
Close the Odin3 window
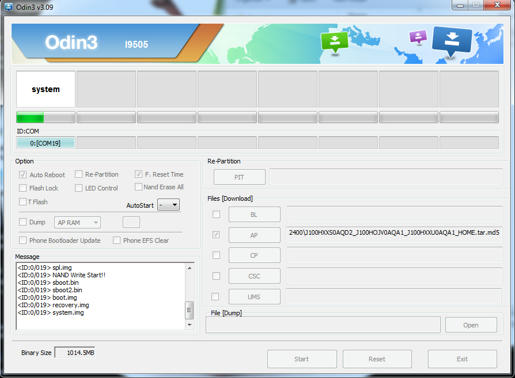(x=497, y=5)
